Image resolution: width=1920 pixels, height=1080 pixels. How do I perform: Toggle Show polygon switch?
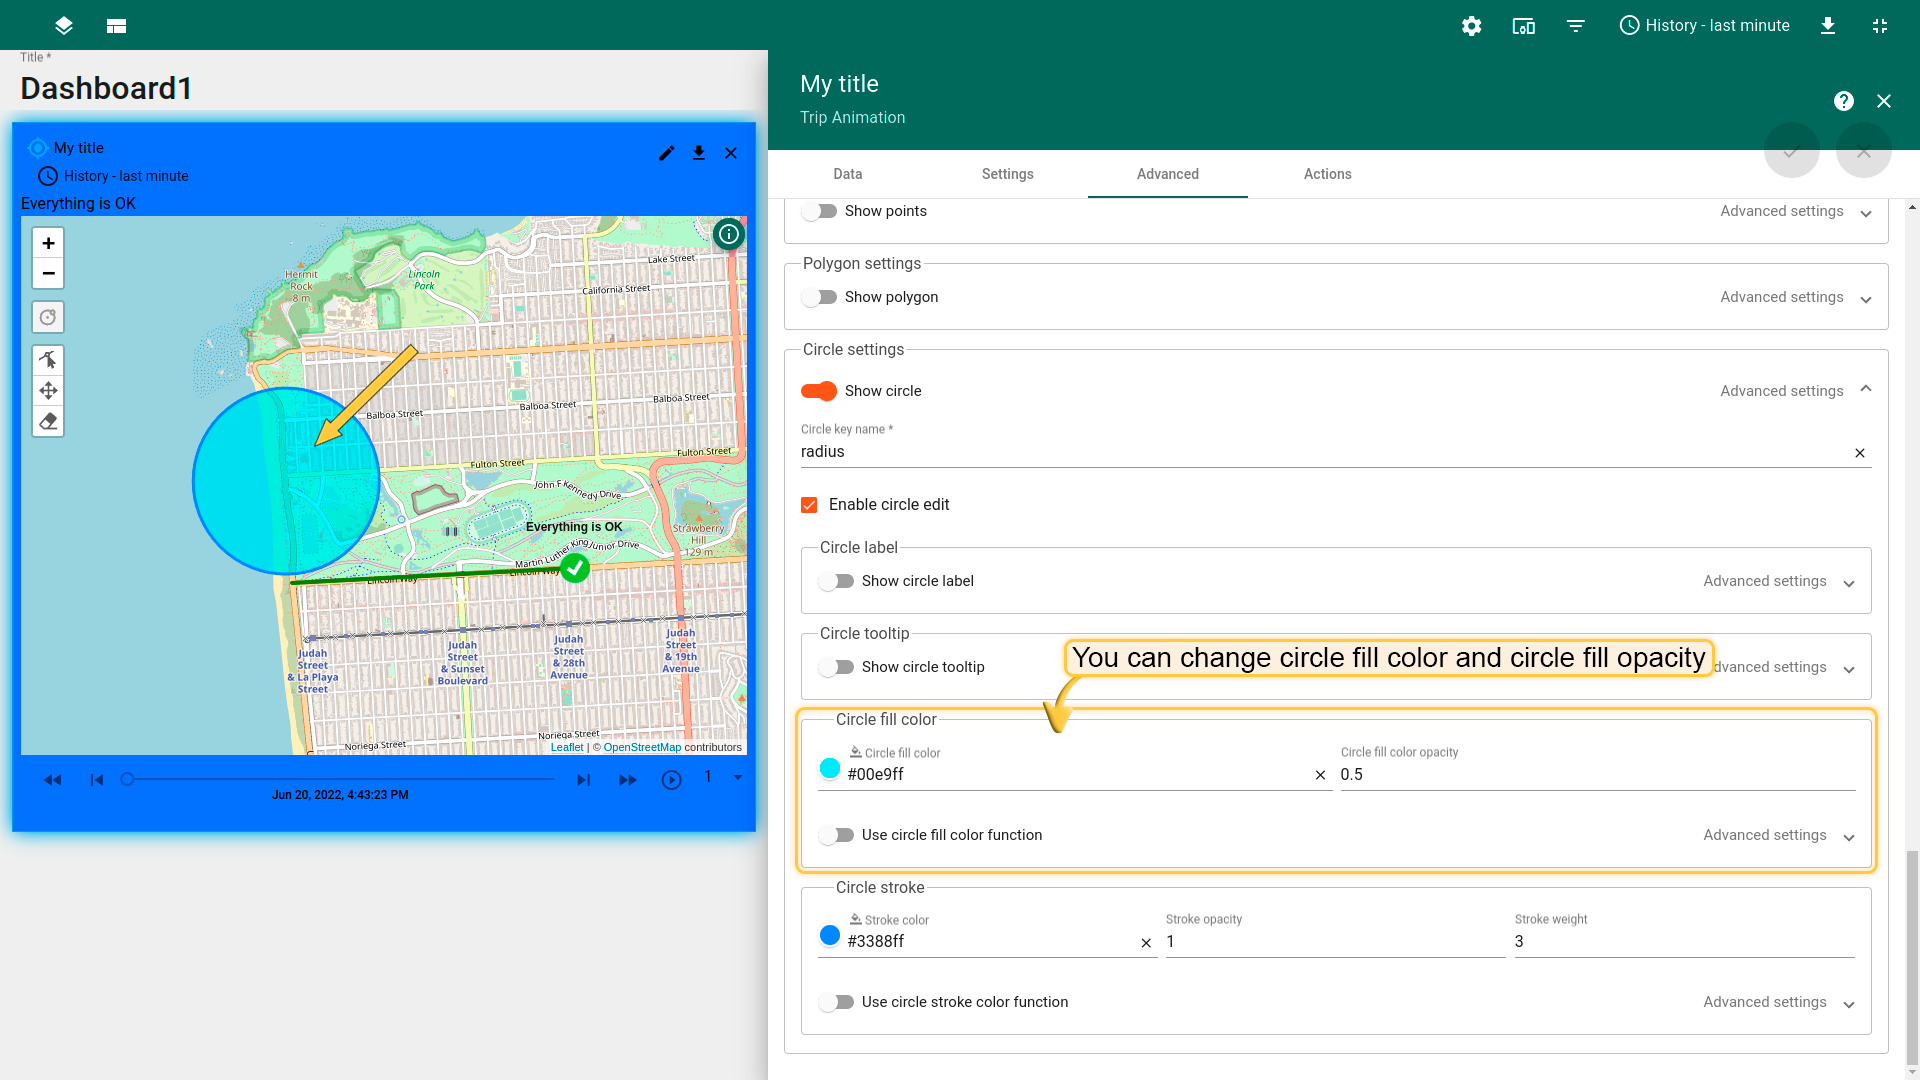pyautogui.click(x=819, y=297)
